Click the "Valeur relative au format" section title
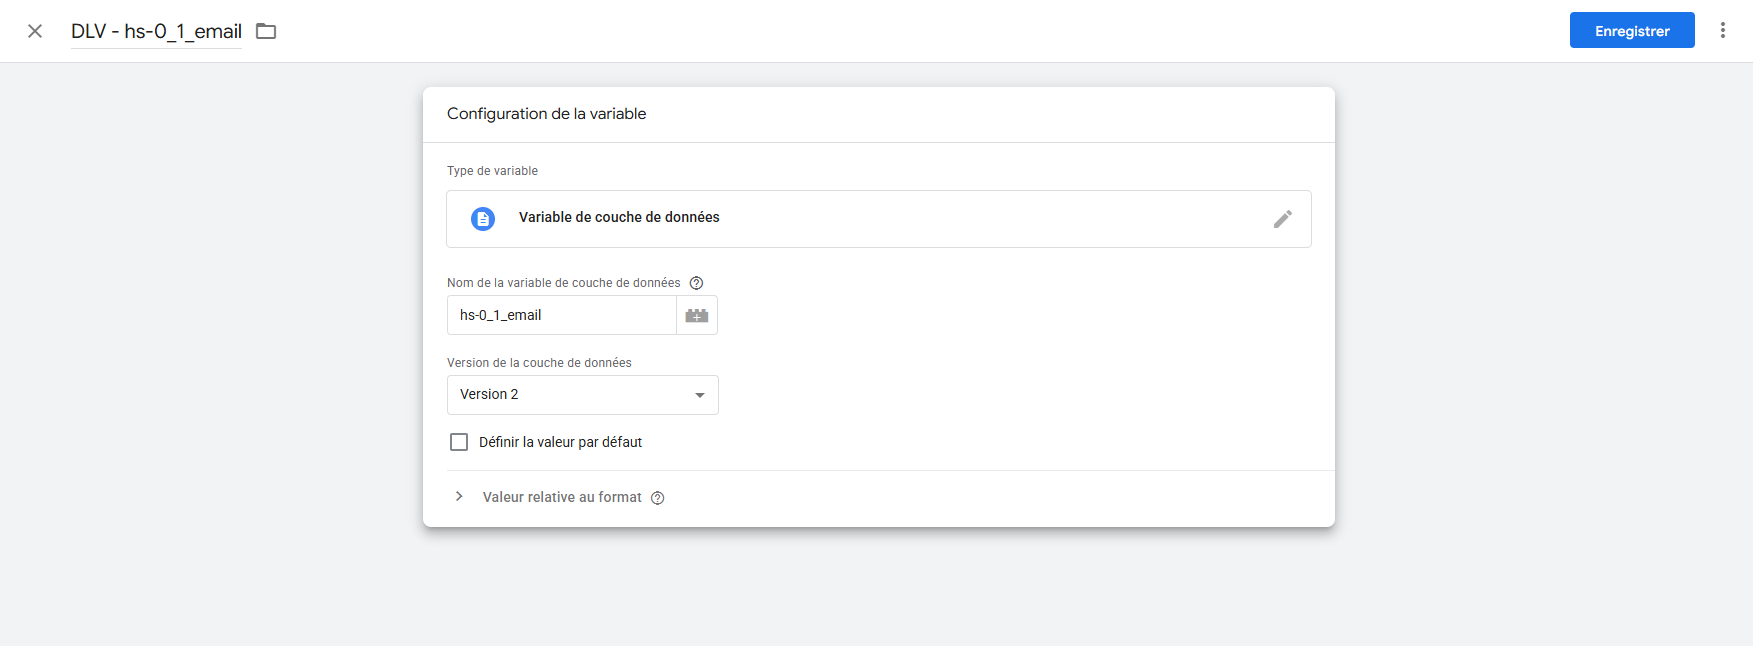 [x=562, y=497]
